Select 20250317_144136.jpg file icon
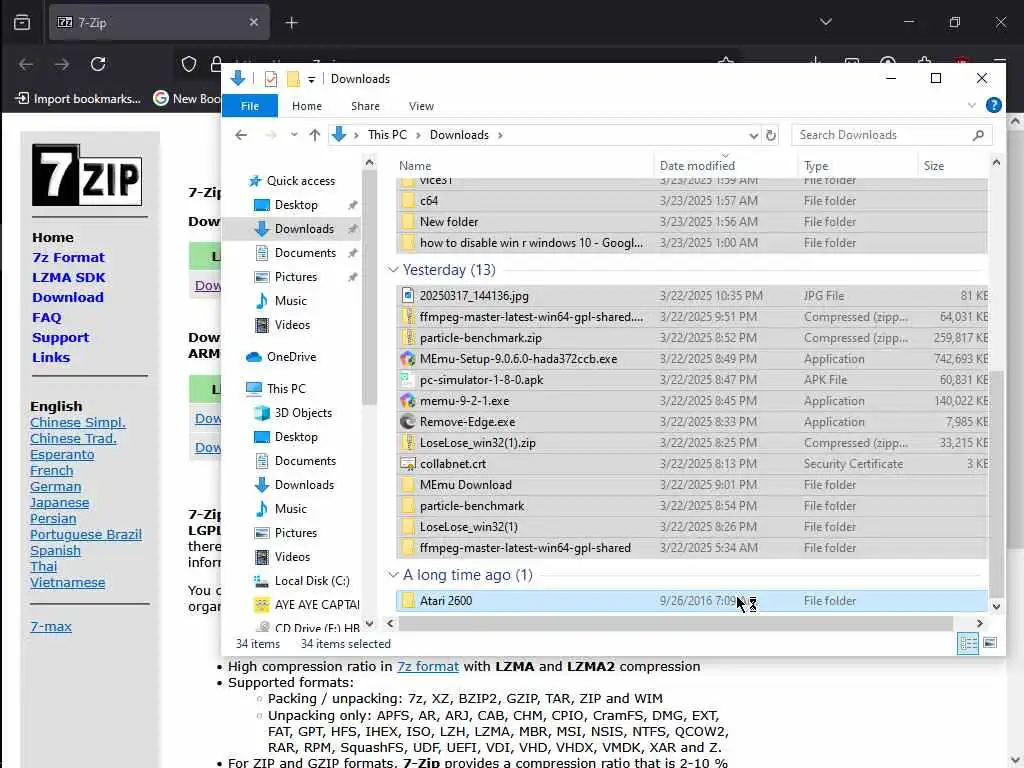The width and height of the screenshot is (1024, 768). pos(408,296)
